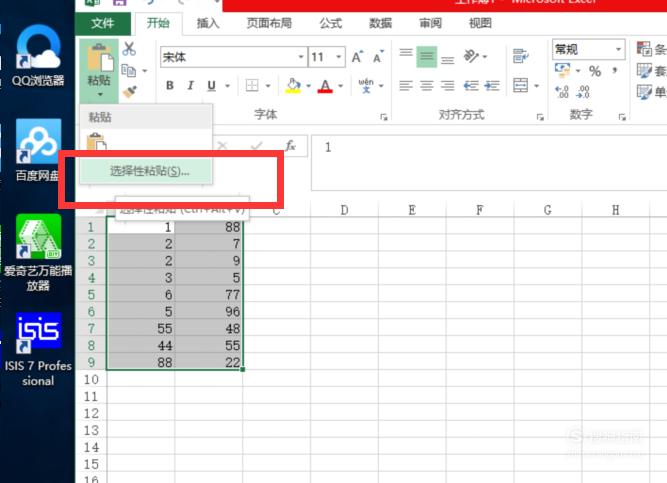
Task: Click Merge and Center icon
Action: tap(521, 86)
